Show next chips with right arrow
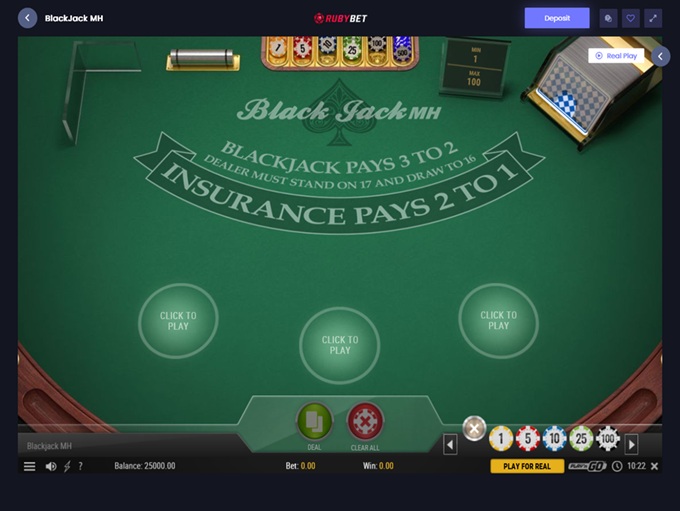The height and width of the screenshot is (511, 680). (631, 444)
